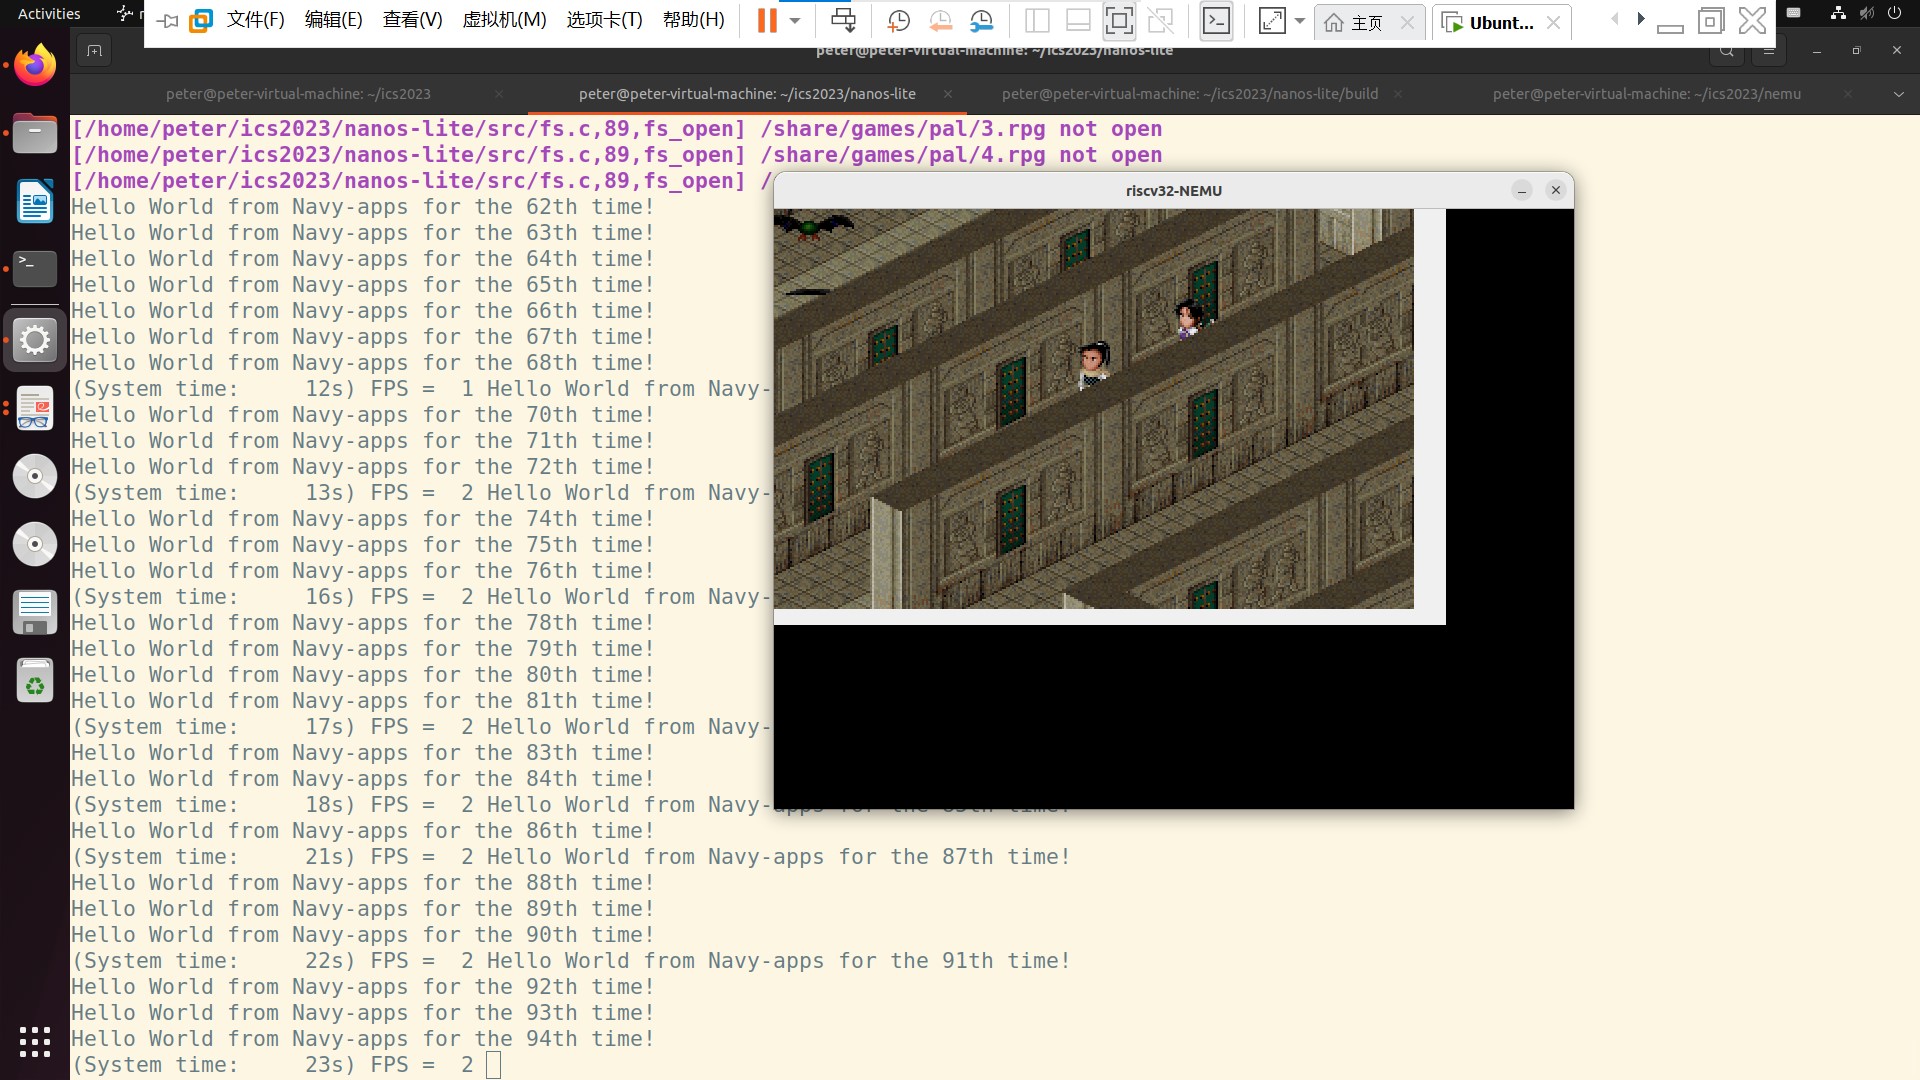Open the Activities overview
The width and height of the screenshot is (1920, 1080).
[x=49, y=13]
